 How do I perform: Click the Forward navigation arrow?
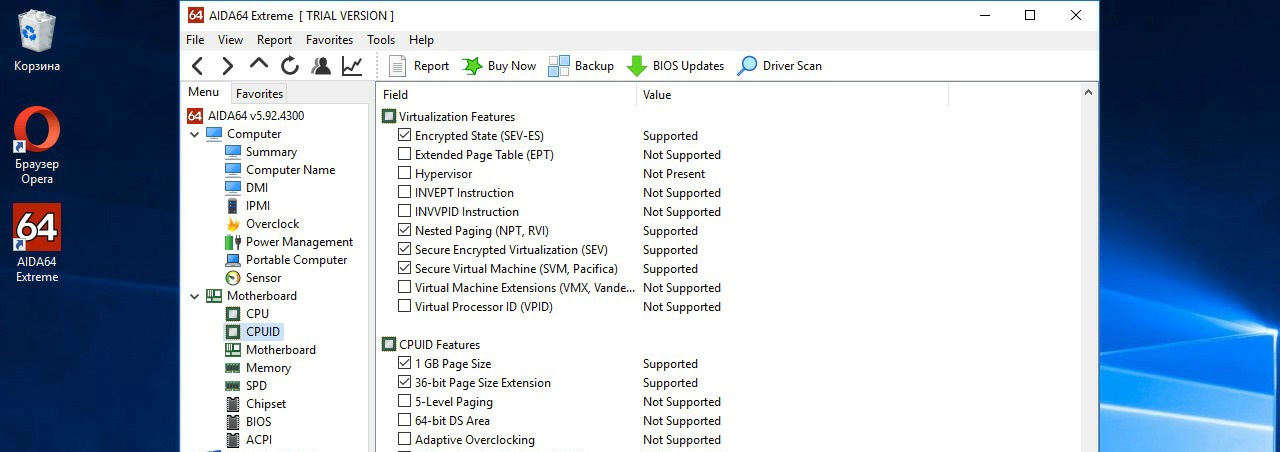click(228, 66)
